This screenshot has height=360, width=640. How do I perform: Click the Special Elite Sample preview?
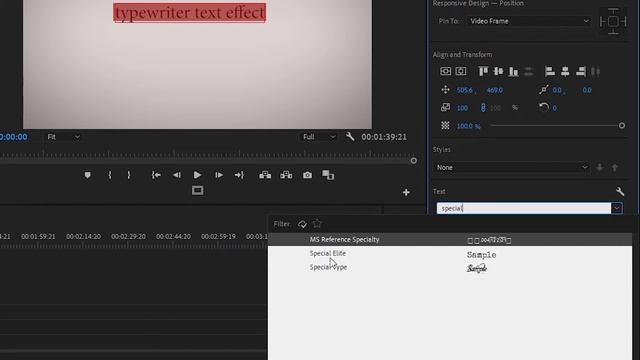click(482, 255)
